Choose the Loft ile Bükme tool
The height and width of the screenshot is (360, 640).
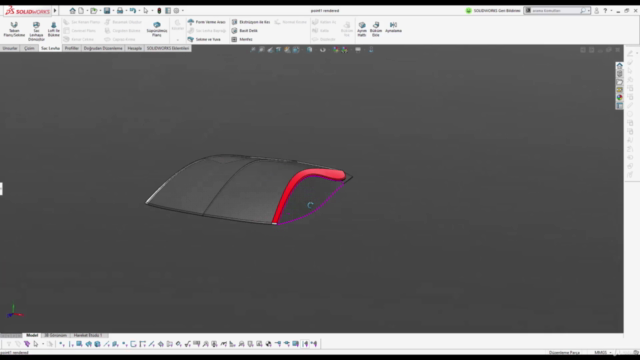[53, 29]
